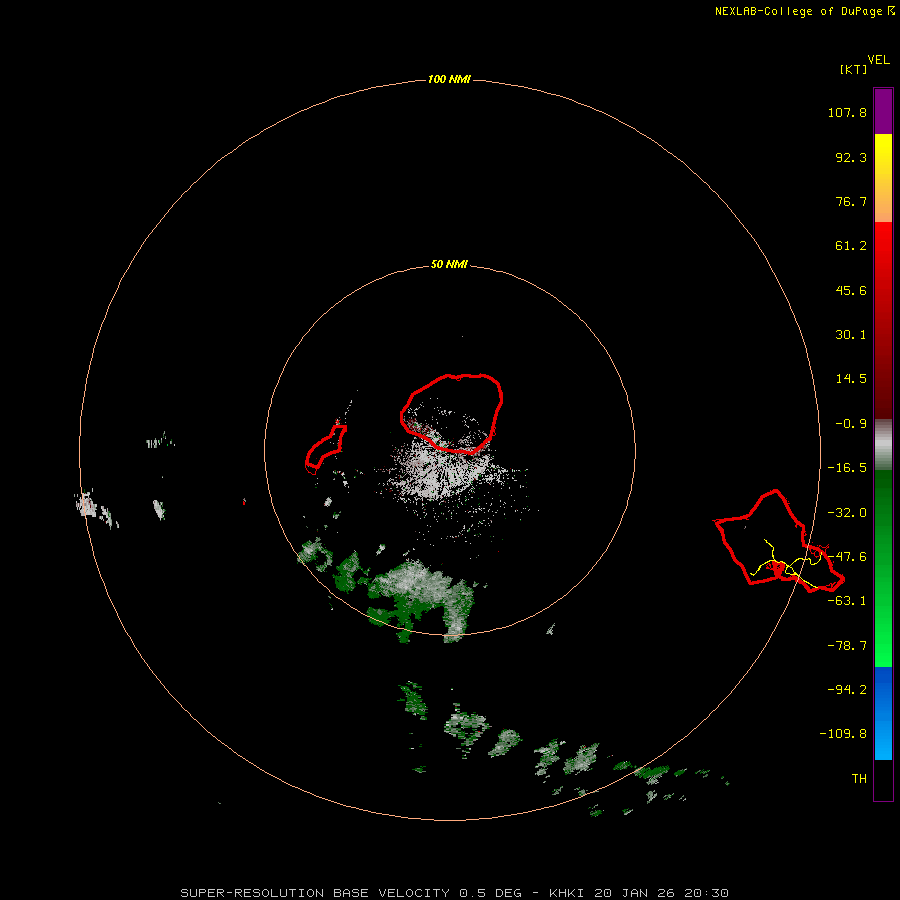Click the -63.1 scale value

tap(847, 601)
